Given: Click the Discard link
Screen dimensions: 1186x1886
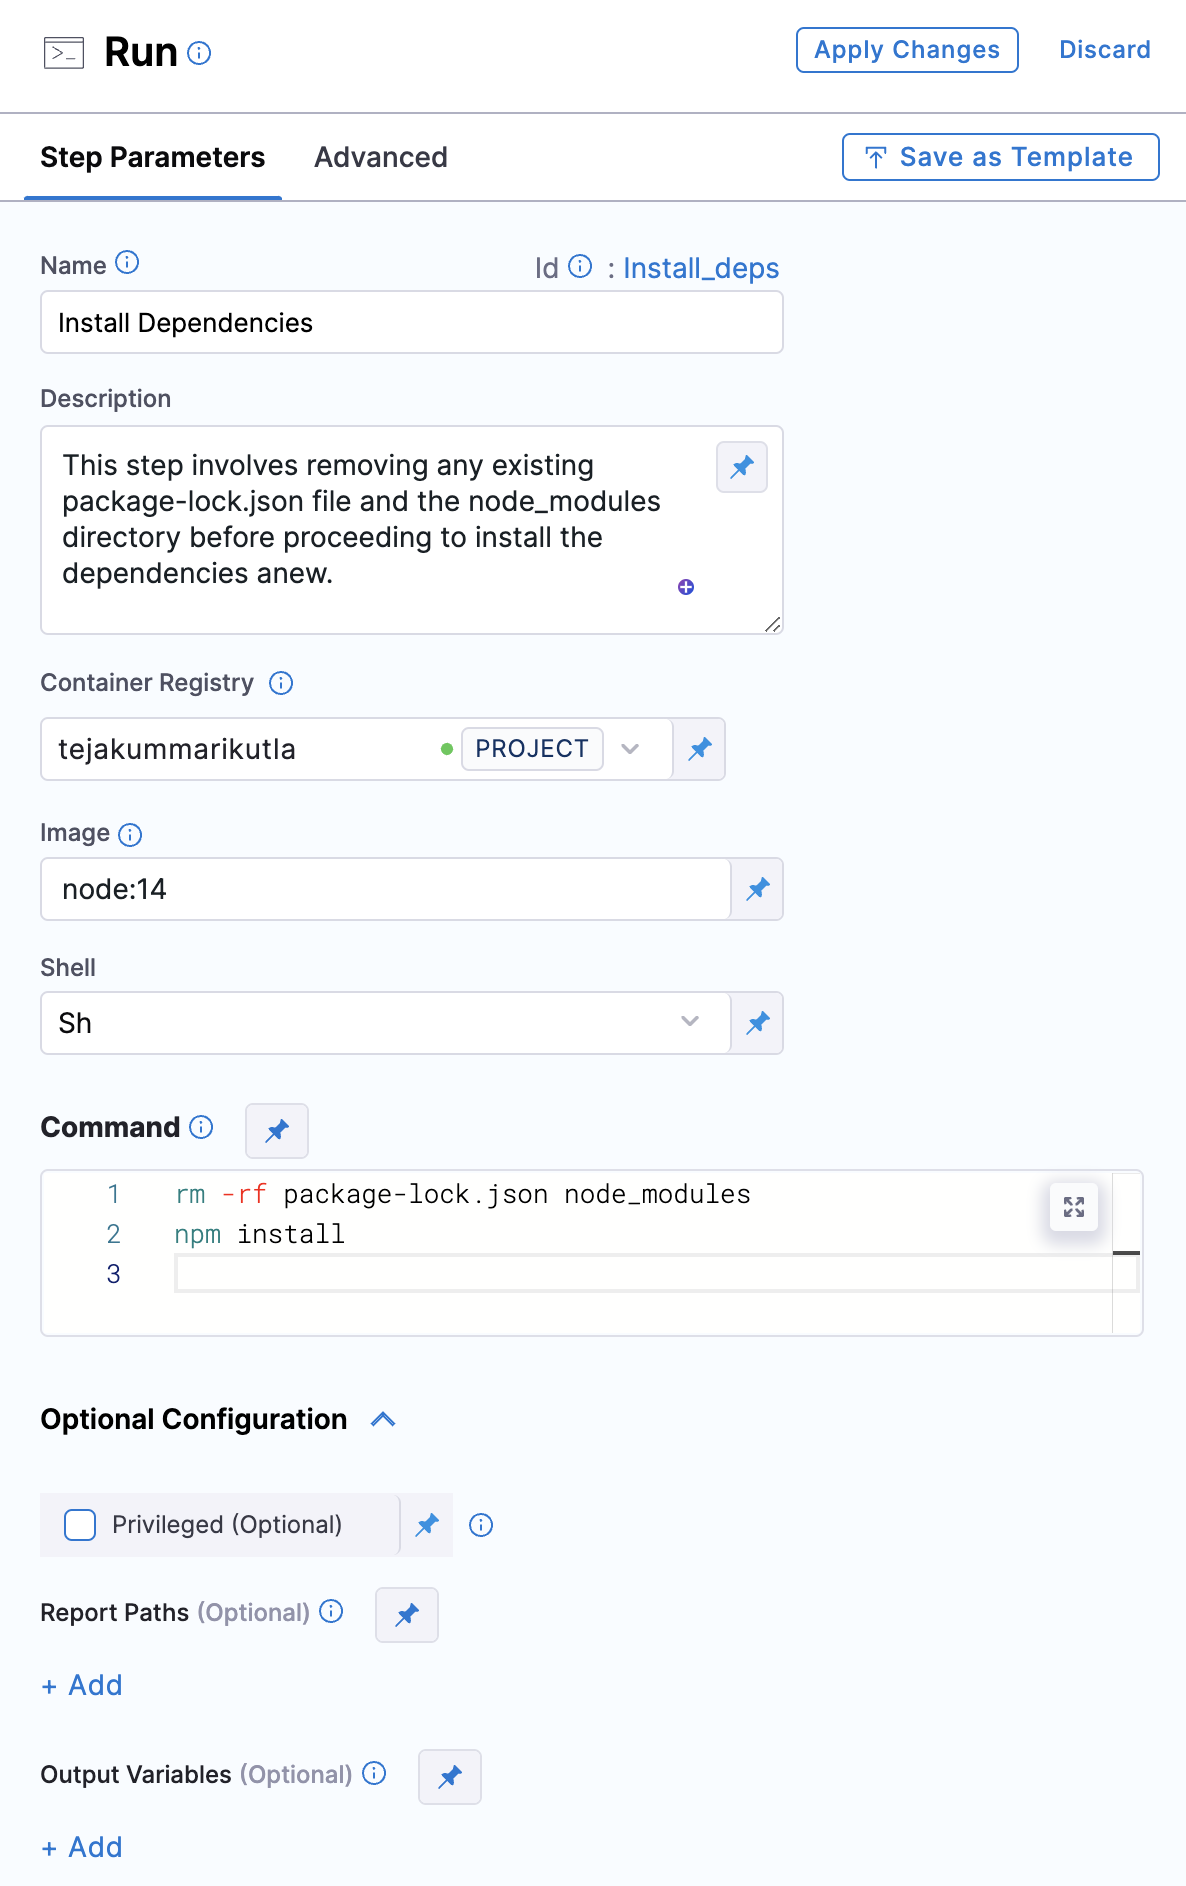Looking at the screenshot, I should click(x=1105, y=50).
